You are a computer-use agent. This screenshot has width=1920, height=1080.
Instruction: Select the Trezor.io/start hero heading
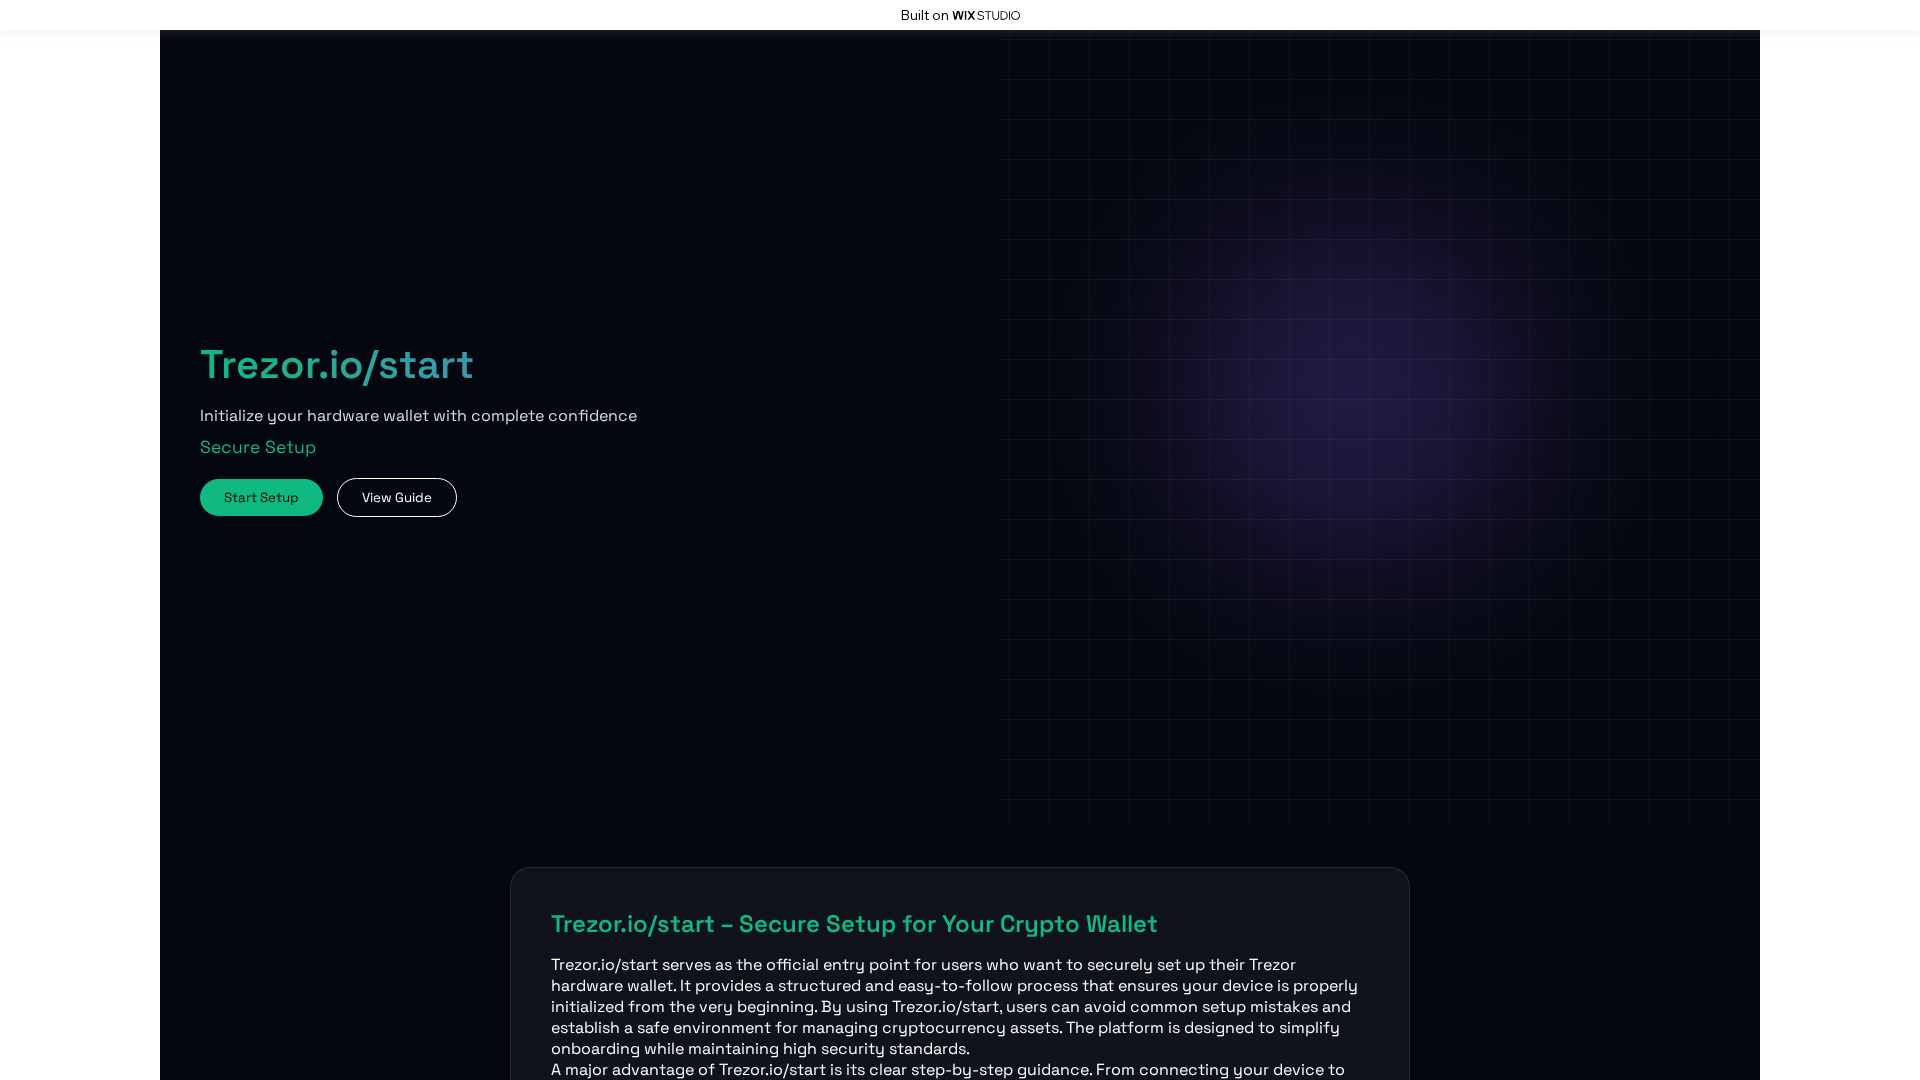pos(337,364)
